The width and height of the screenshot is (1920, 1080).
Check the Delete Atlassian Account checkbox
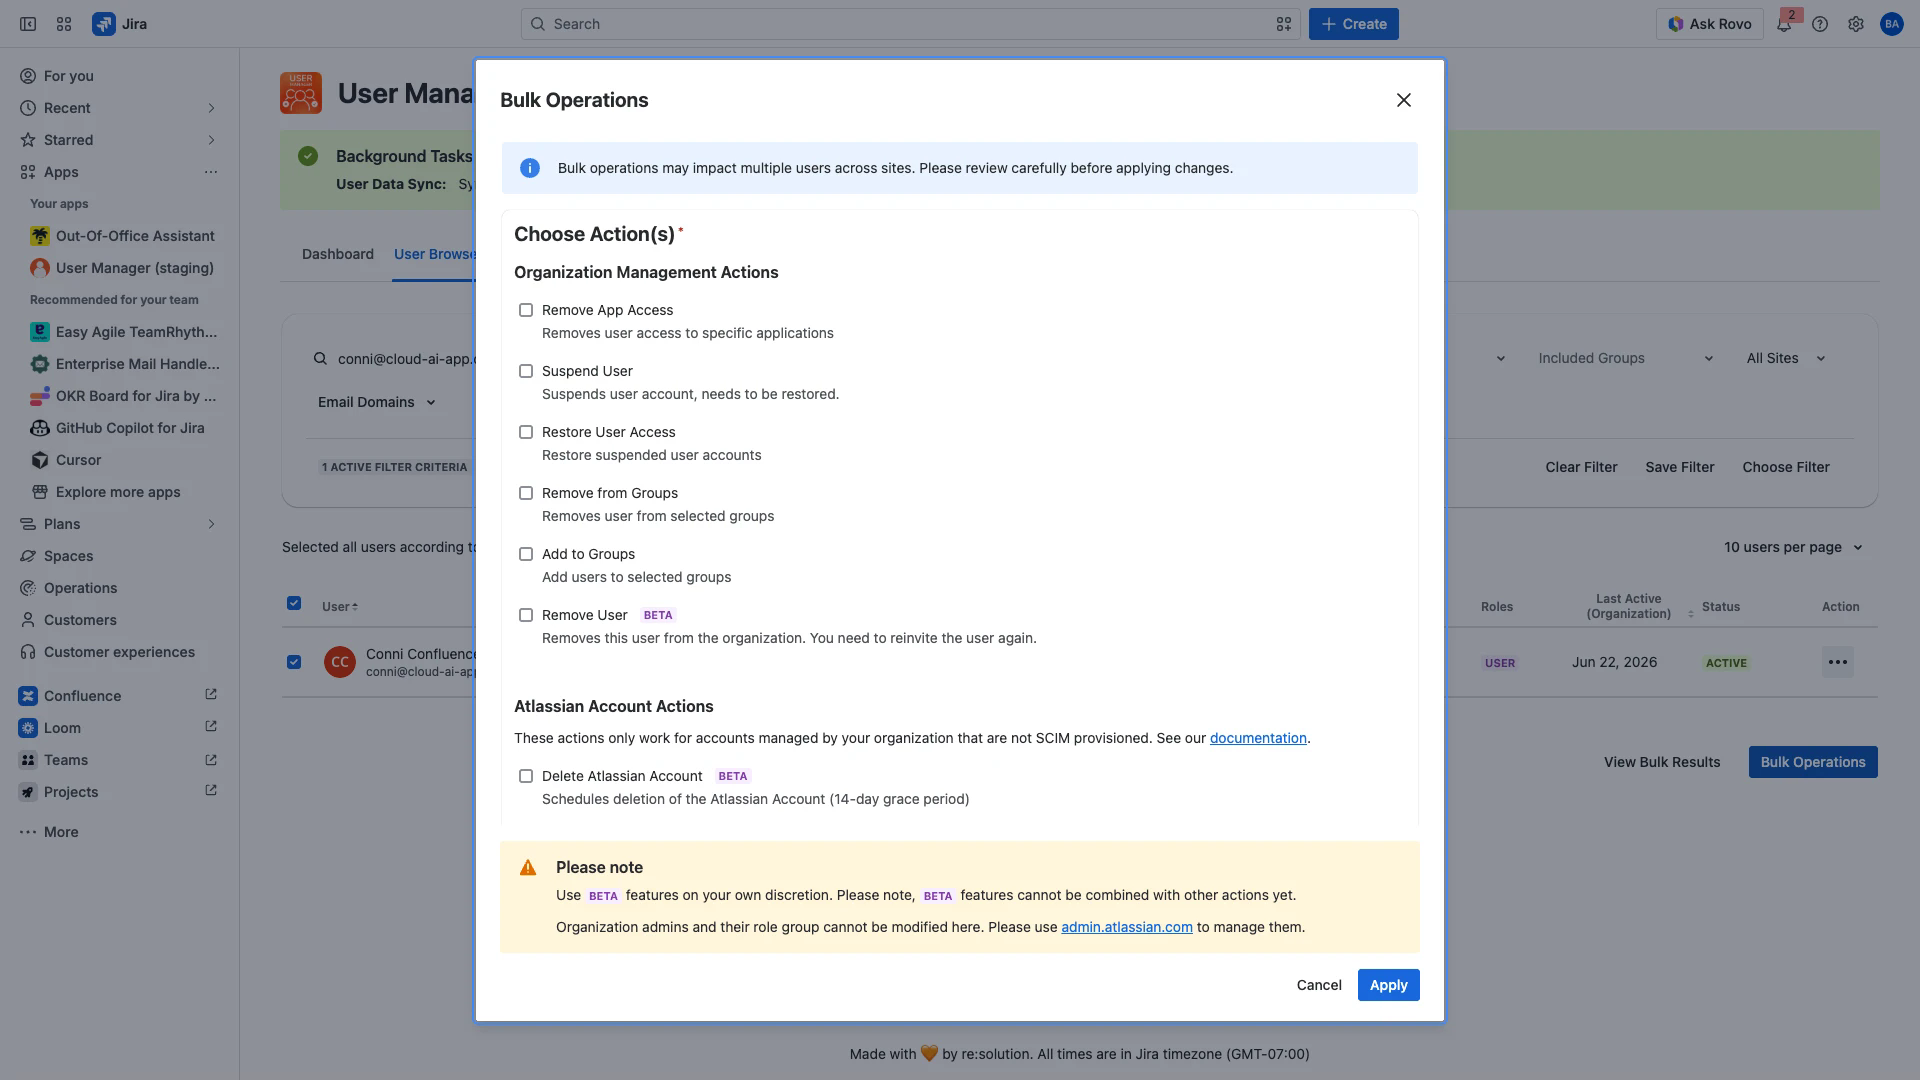[526, 776]
